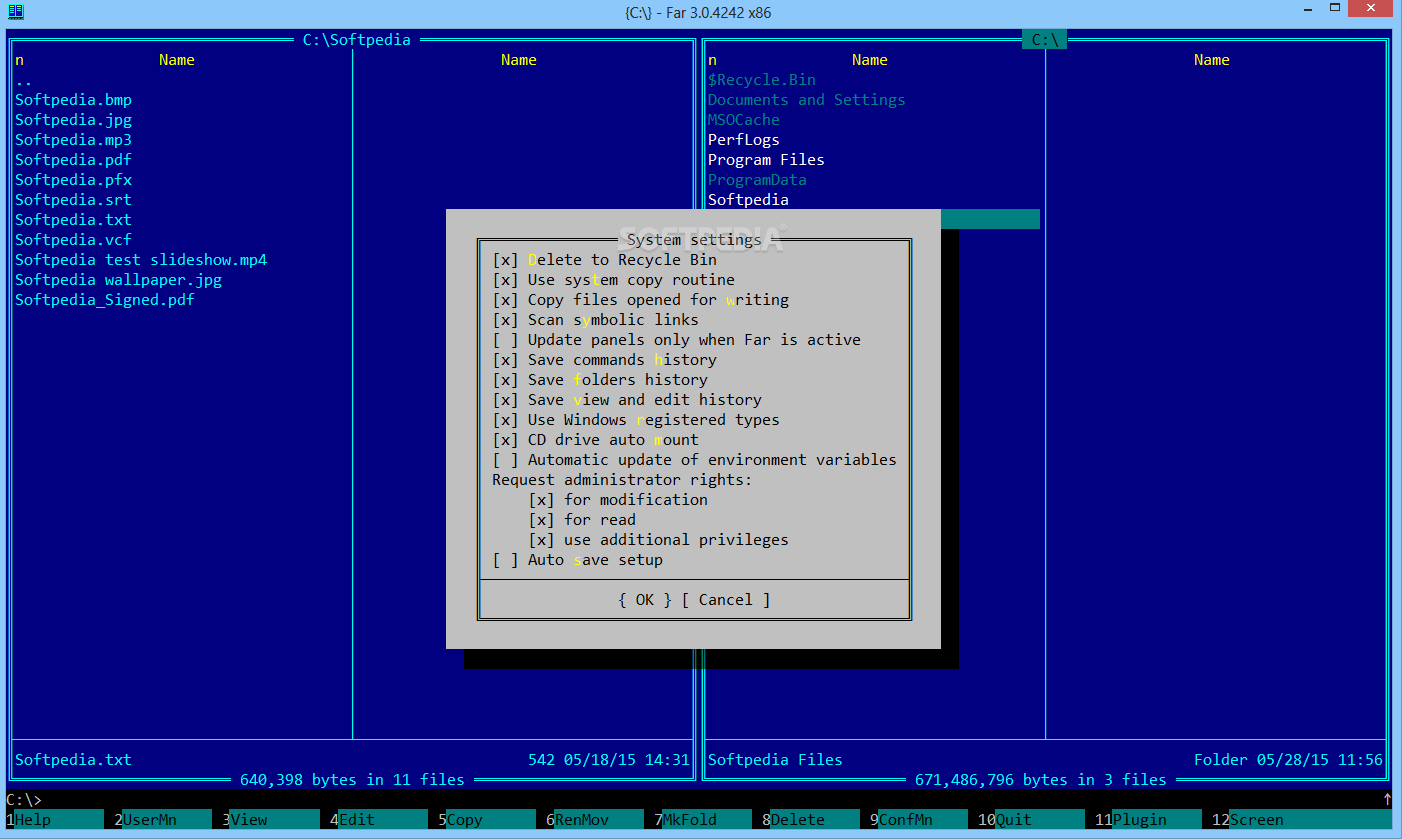This screenshot has height=839, width=1402.
Task: Click '671,486,796 bytes in 3 files' status
Action: click(x=1040, y=780)
